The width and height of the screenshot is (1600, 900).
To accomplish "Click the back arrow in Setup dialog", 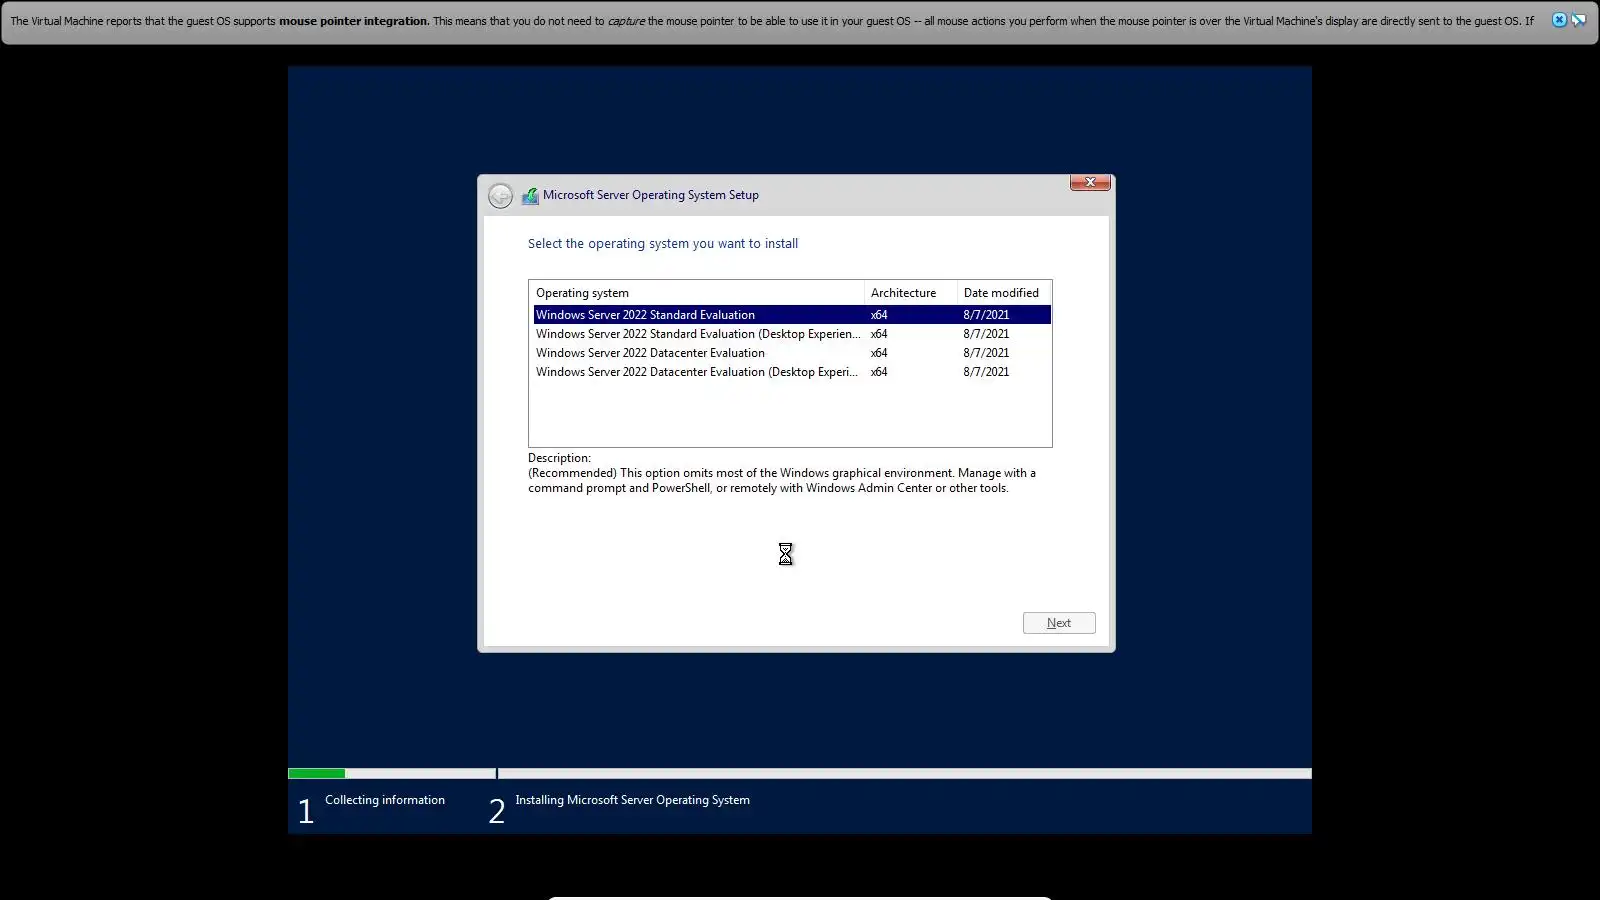I will coord(500,196).
